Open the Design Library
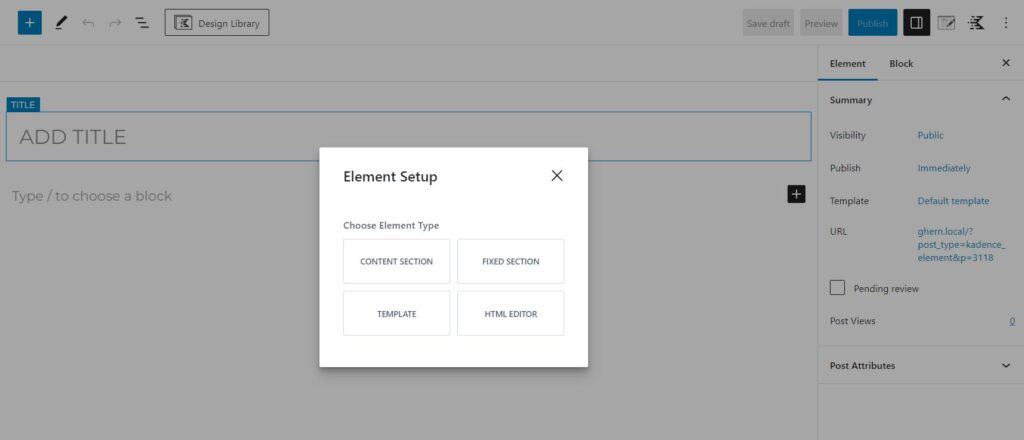1024x440 pixels. click(x=217, y=23)
